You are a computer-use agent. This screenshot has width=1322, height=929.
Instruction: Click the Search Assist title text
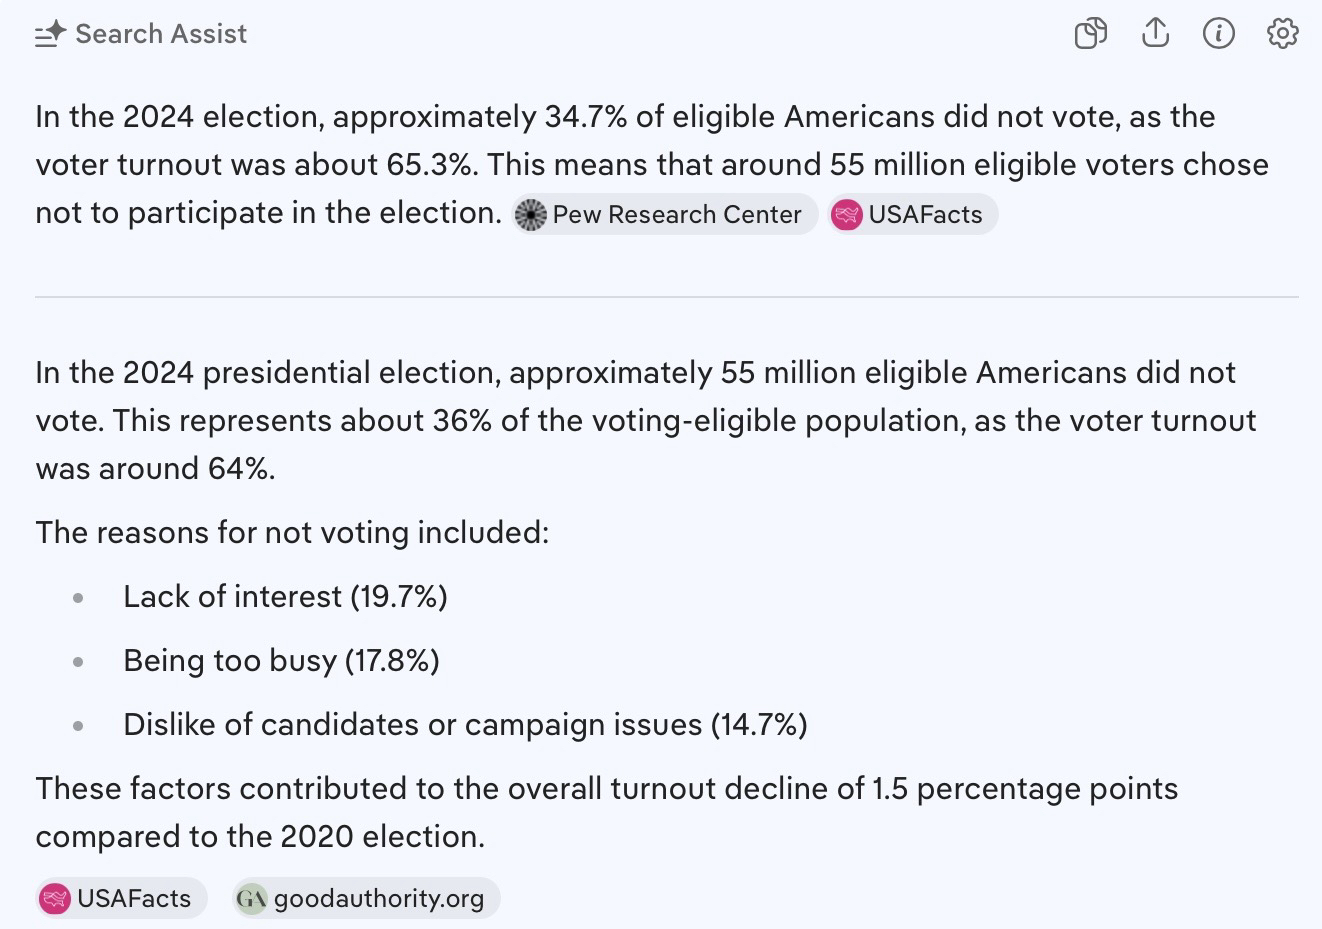coord(161,34)
